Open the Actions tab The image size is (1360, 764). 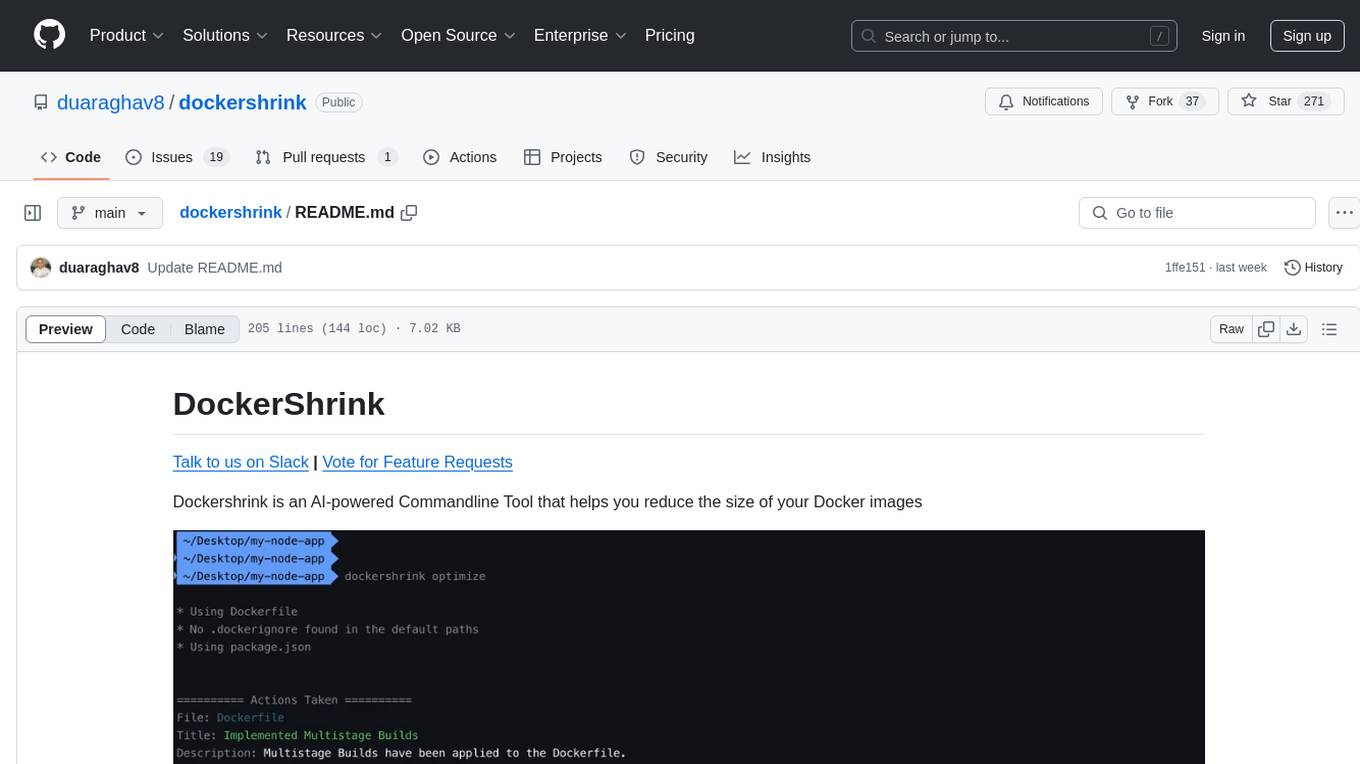pos(460,157)
